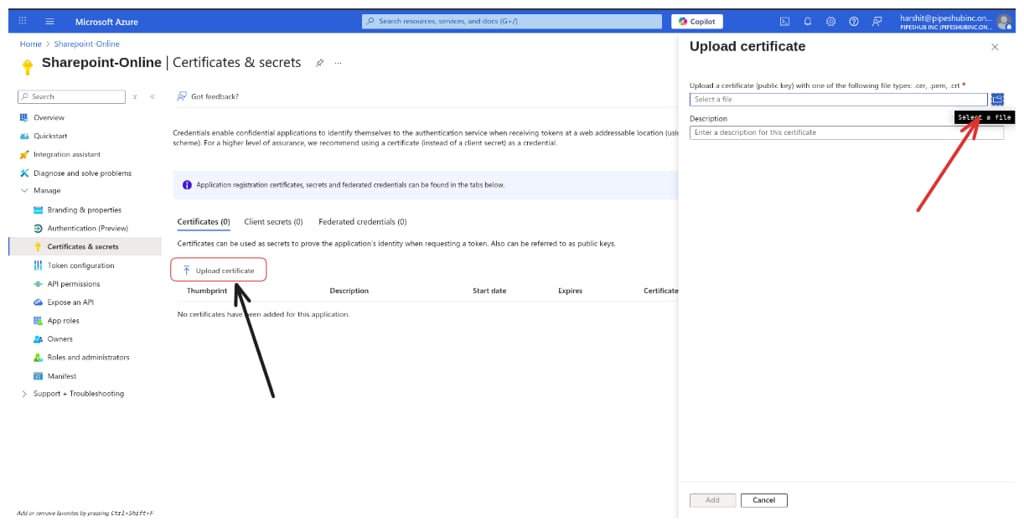Viewport: 1024px width, 527px height.
Task: Click the Authentication (Preview) icon
Action: (38, 229)
